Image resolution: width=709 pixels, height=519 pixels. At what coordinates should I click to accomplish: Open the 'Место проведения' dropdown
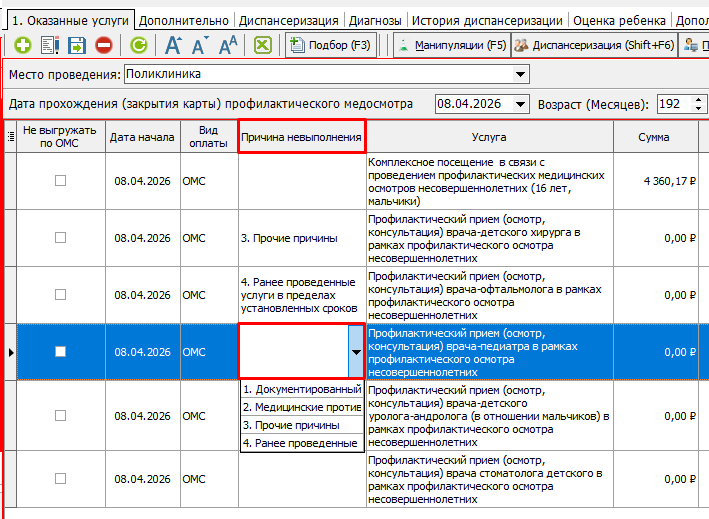520,74
